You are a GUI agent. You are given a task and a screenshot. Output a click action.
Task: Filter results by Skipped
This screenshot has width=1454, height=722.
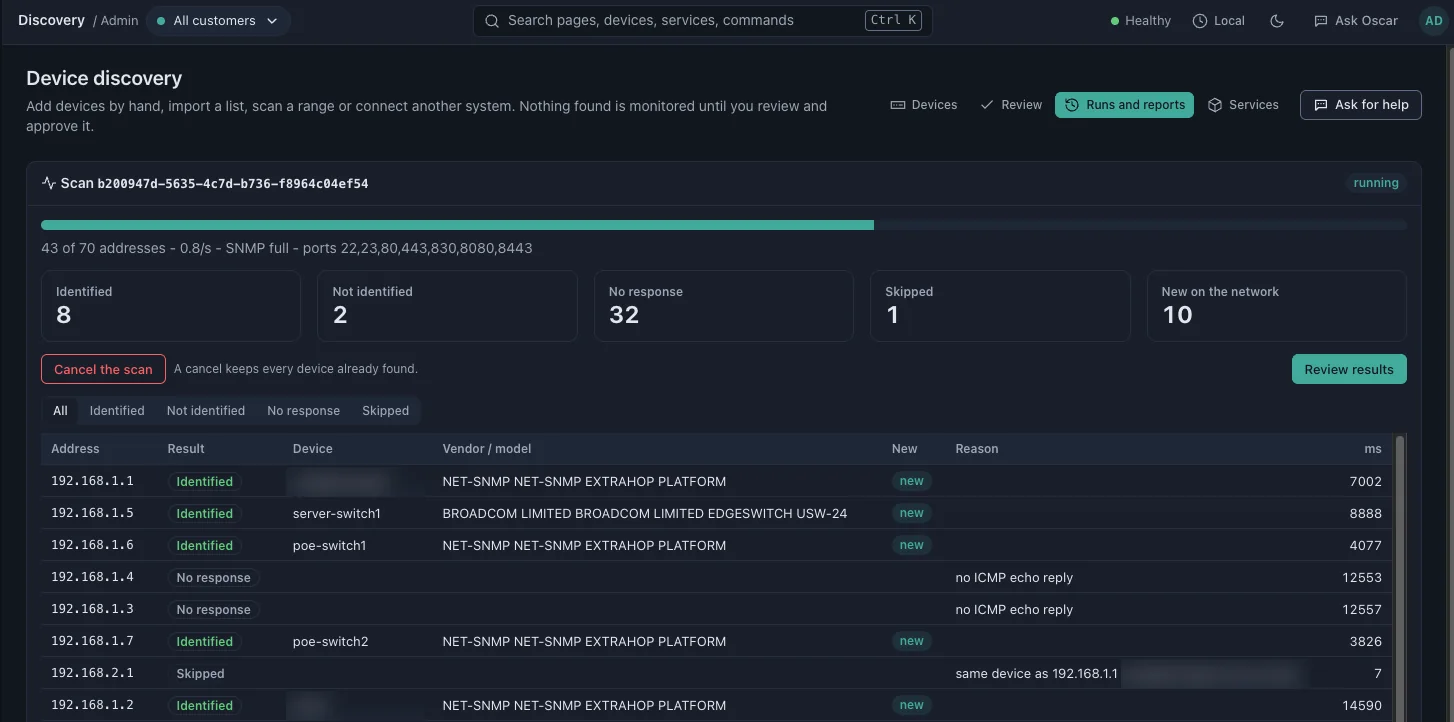[x=386, y=411]
